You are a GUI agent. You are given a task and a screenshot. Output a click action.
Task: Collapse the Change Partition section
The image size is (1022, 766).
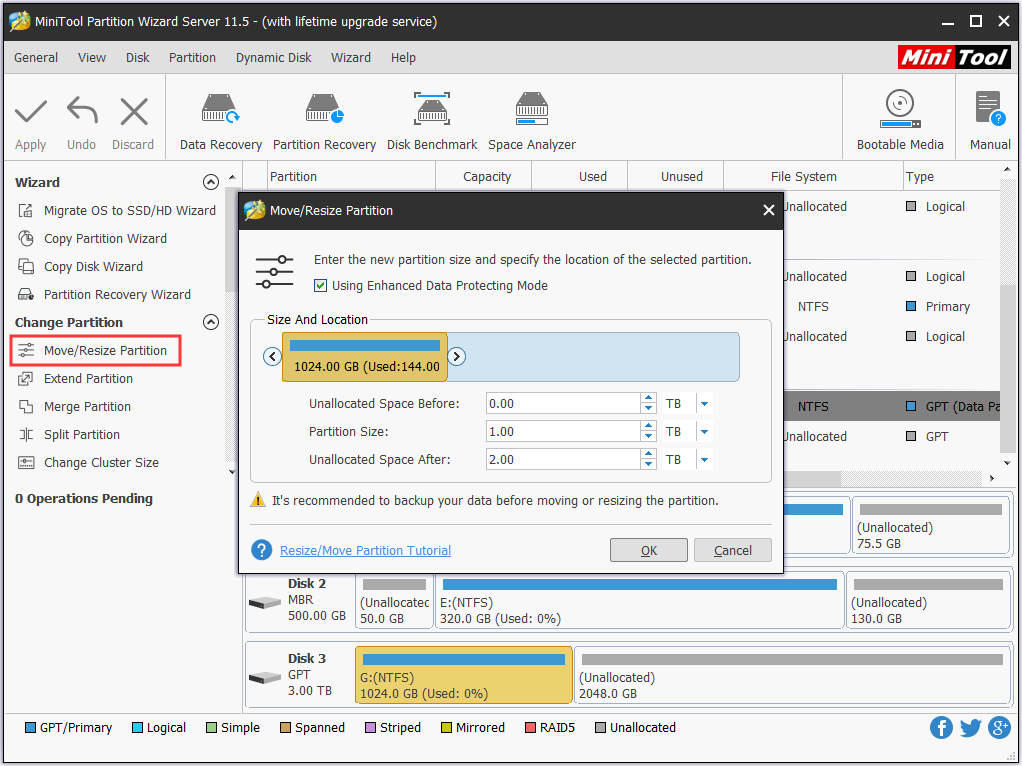[211, 322]
